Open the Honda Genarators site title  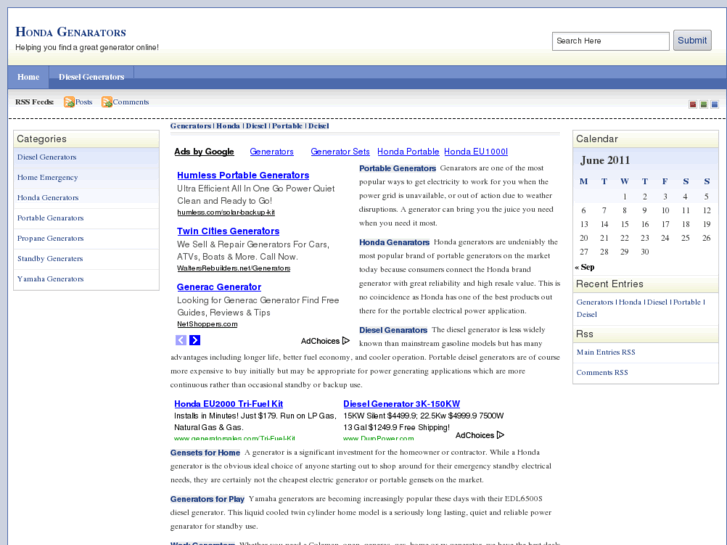[70, 32]
